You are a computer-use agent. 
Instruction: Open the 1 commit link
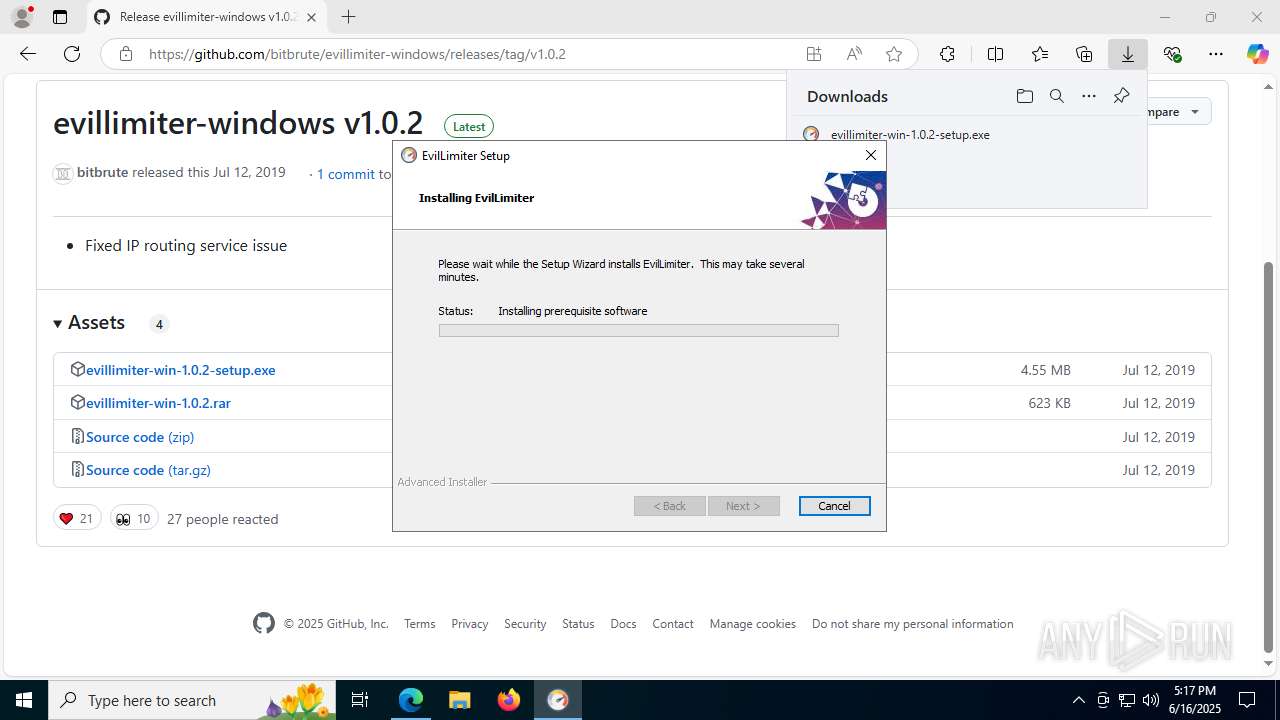tap(346, 174)
